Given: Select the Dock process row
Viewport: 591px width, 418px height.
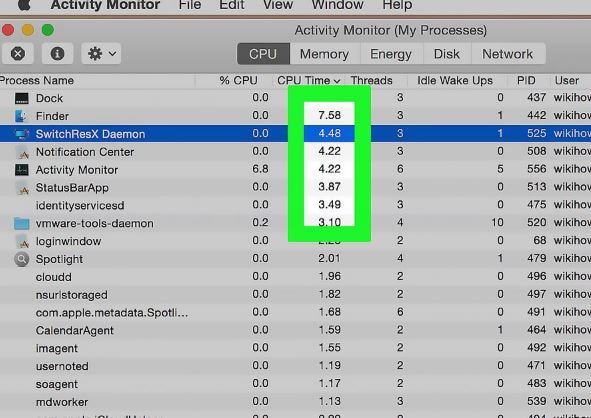Looking at the screenshot, I should point(296,98).
